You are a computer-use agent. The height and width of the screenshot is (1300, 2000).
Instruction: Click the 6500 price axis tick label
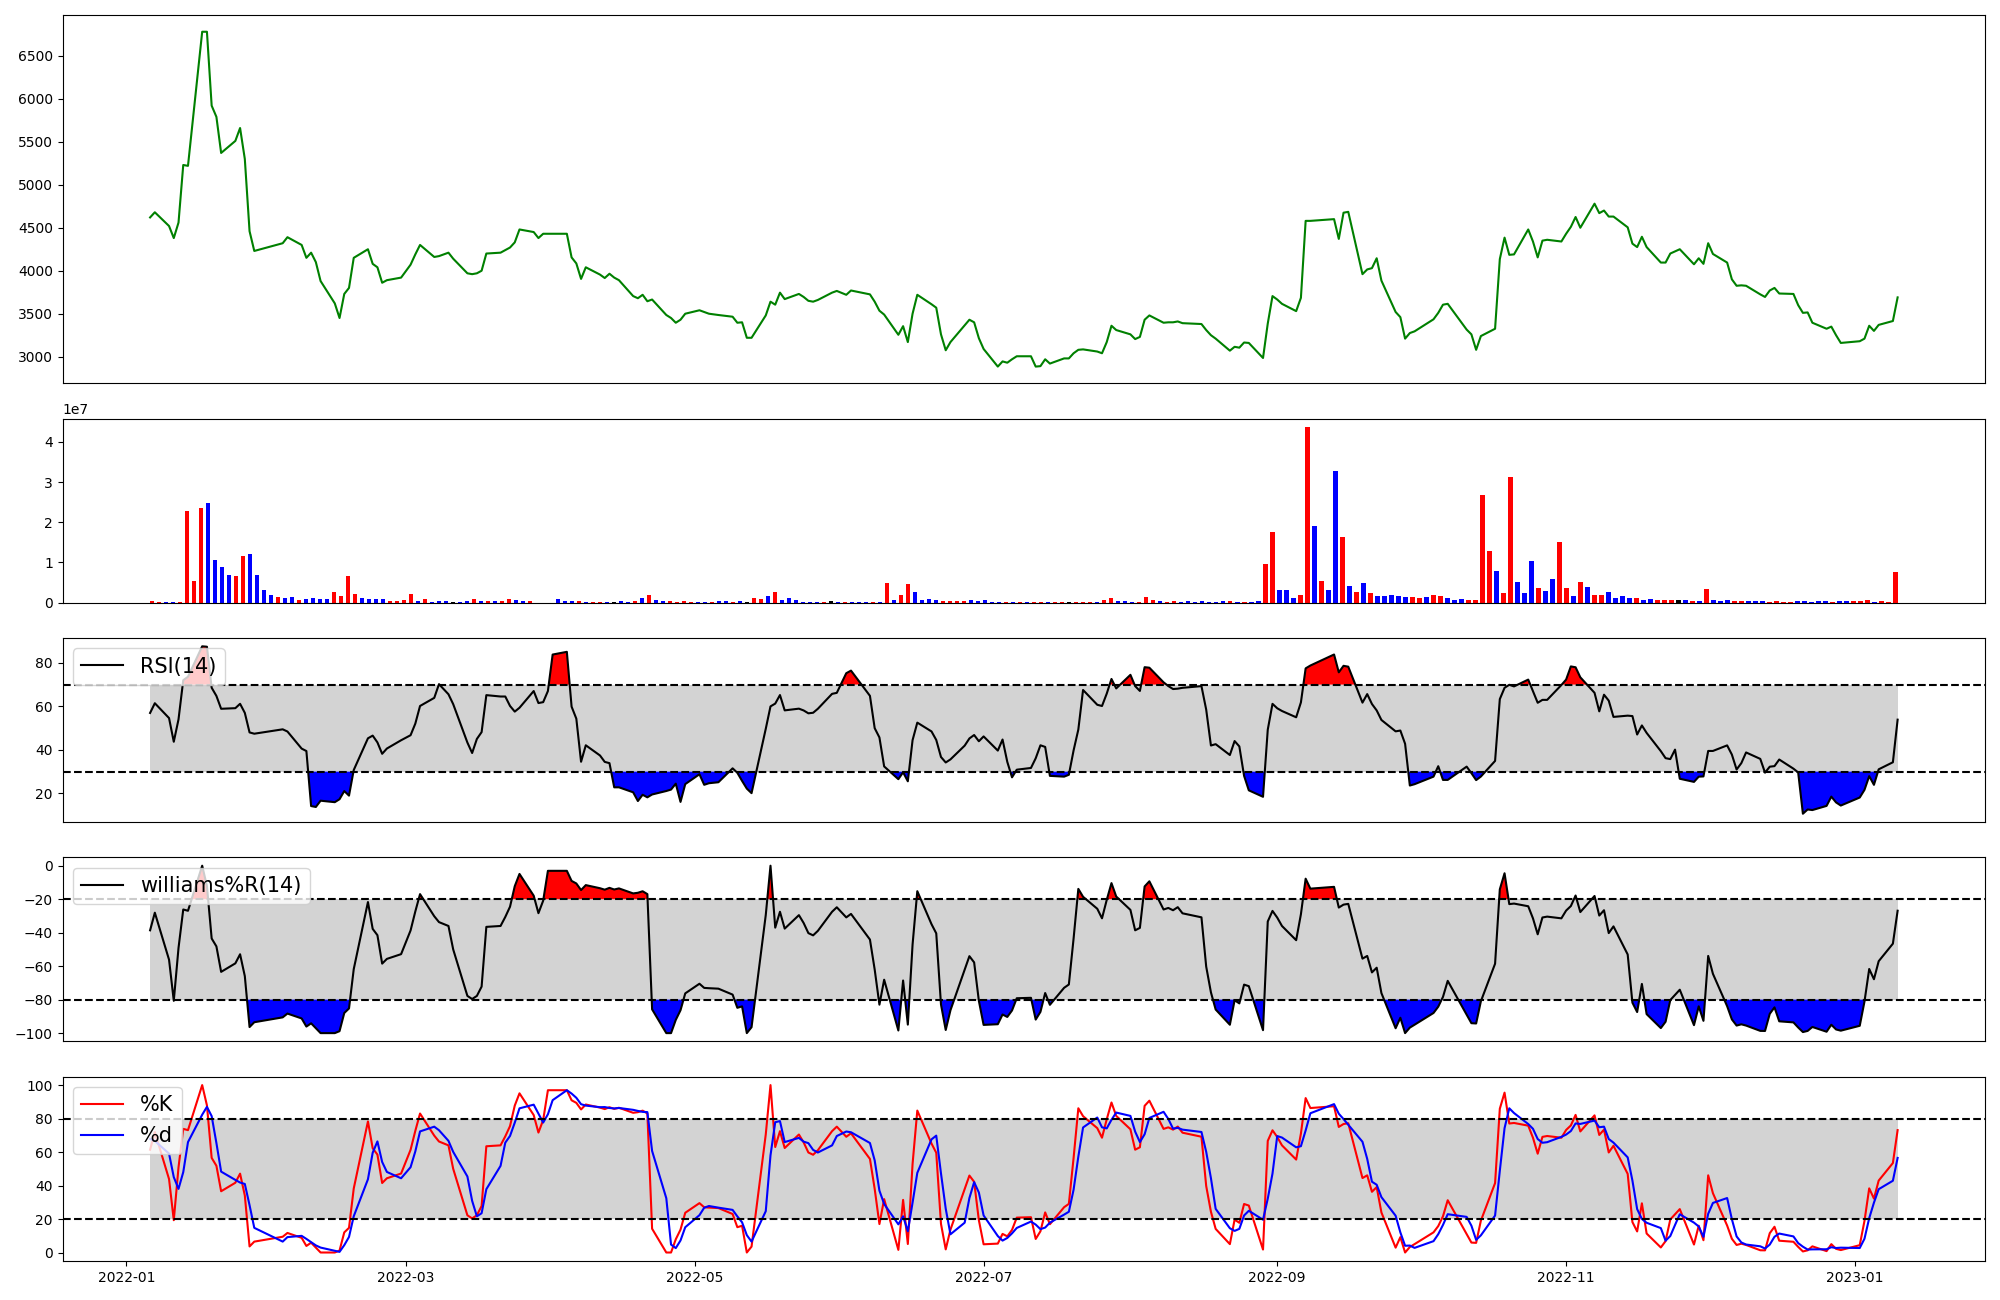(x=36, y=56)
